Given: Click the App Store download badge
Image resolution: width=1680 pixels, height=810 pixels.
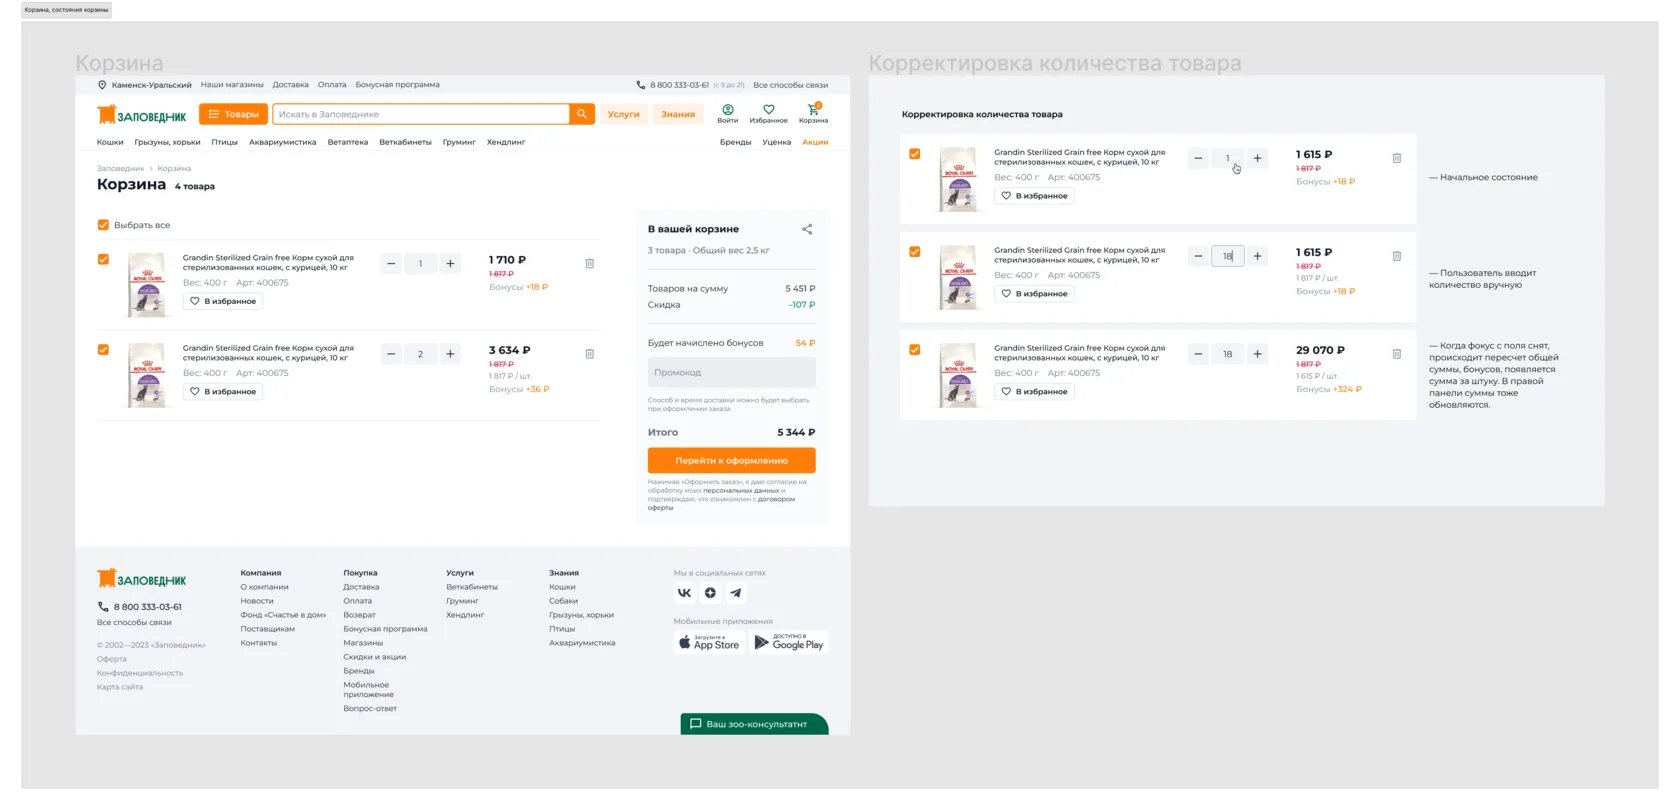Looking at the screenshot, I should click(x=709, y=642).
